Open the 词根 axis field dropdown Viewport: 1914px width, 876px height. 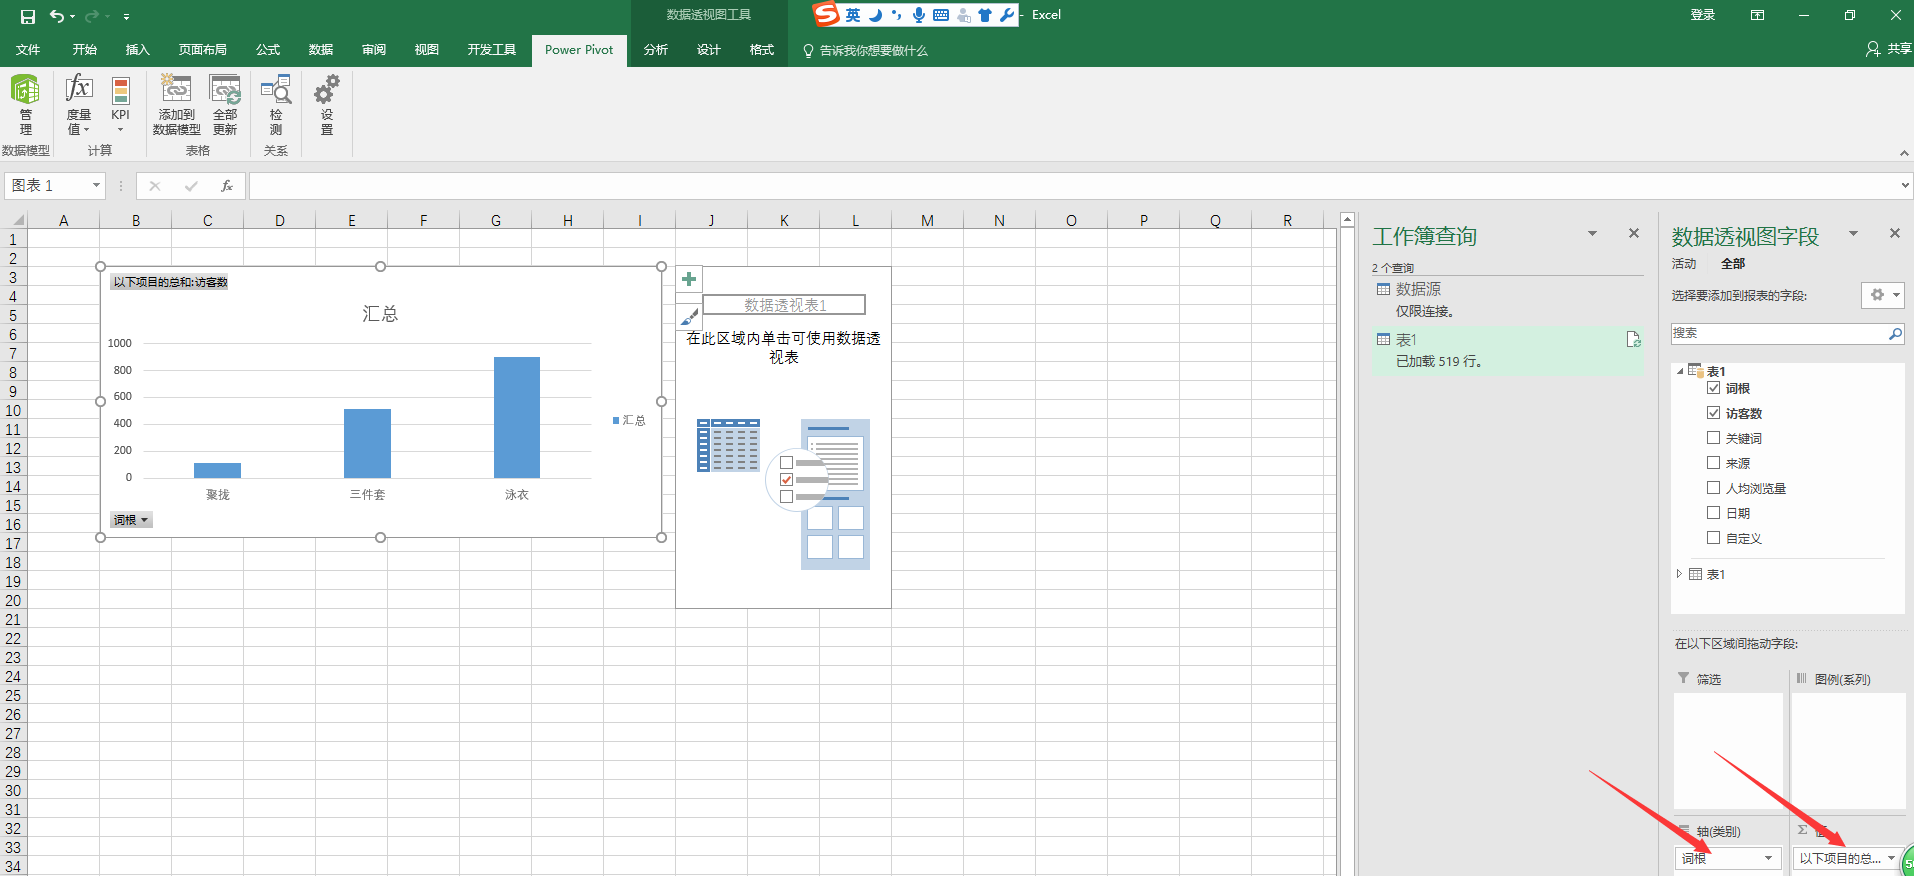pyautogui.click(x=1768, y=858)
